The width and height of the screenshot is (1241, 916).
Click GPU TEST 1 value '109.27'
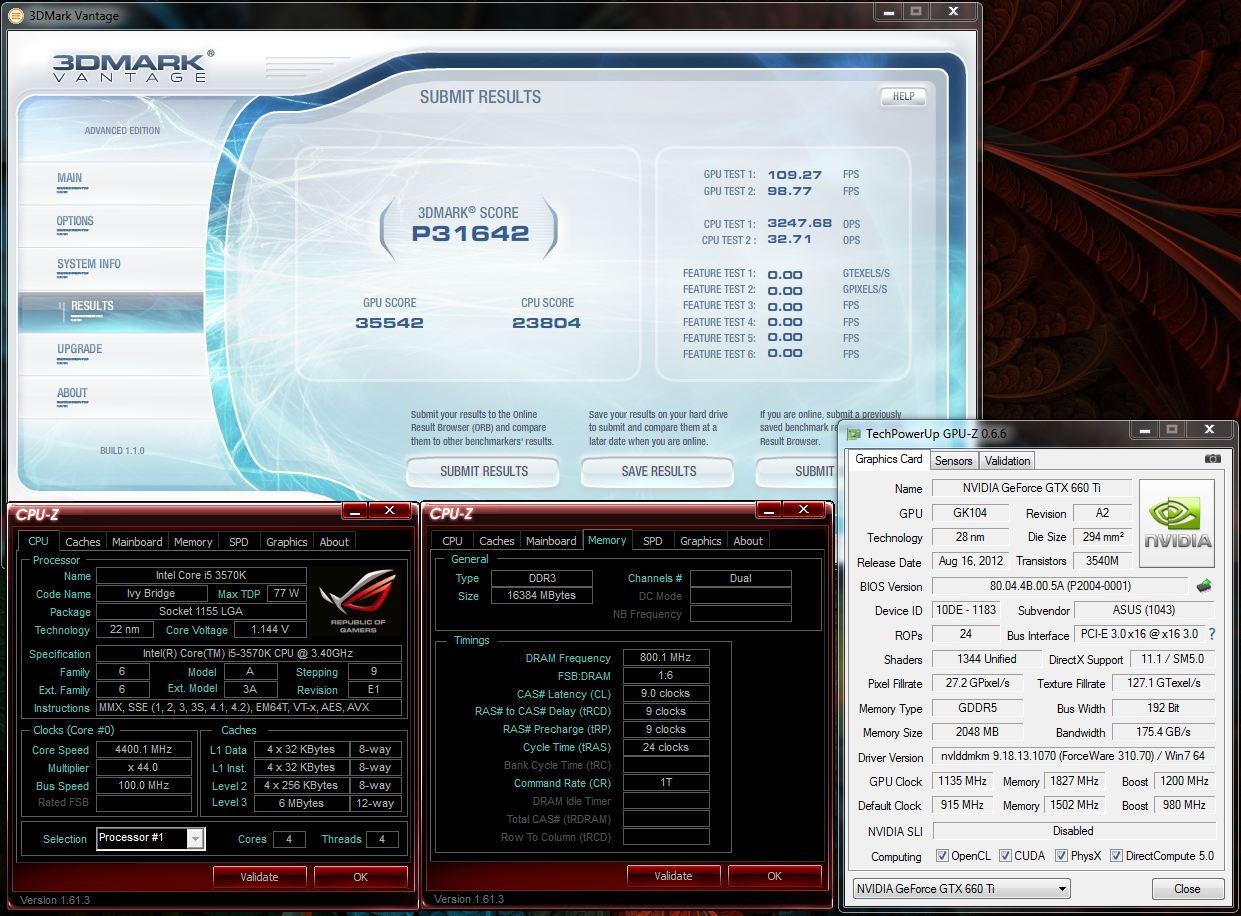click(794, 174)
